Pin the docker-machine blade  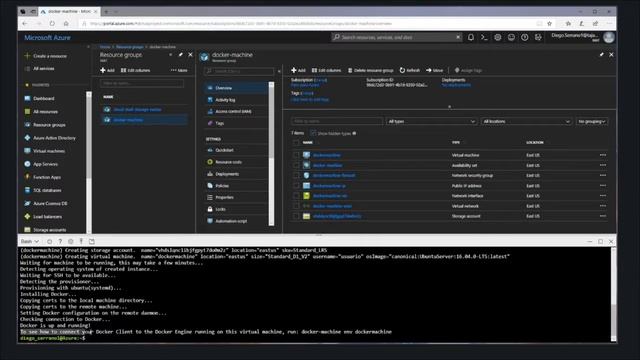pos(601,55)
